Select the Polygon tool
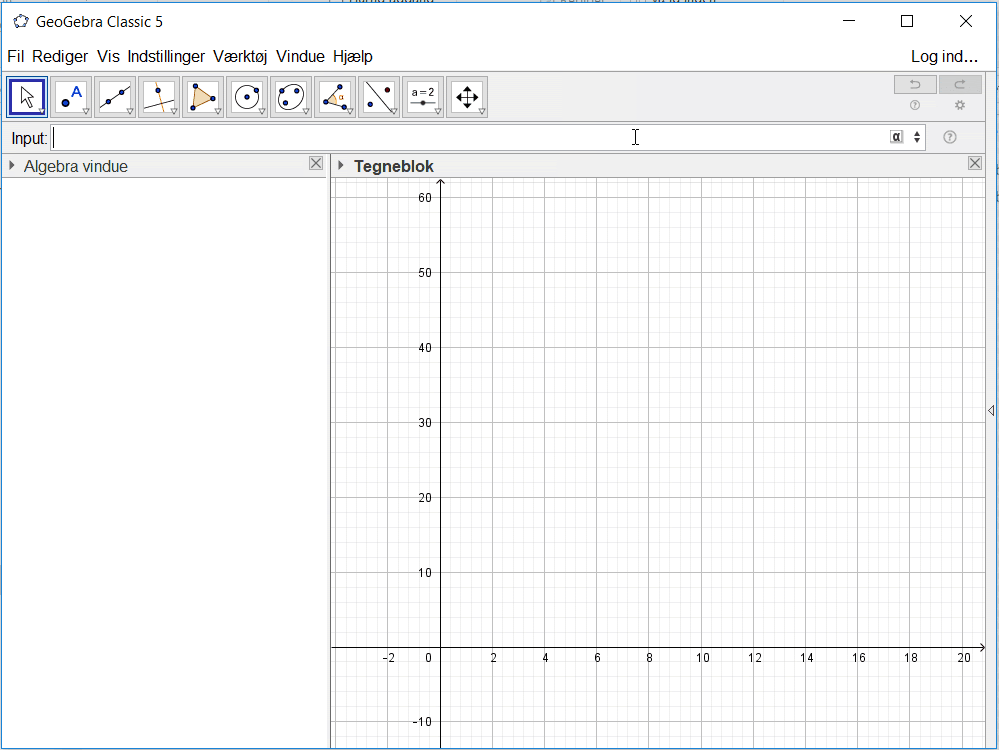999x750 pixels. [203, 97]
